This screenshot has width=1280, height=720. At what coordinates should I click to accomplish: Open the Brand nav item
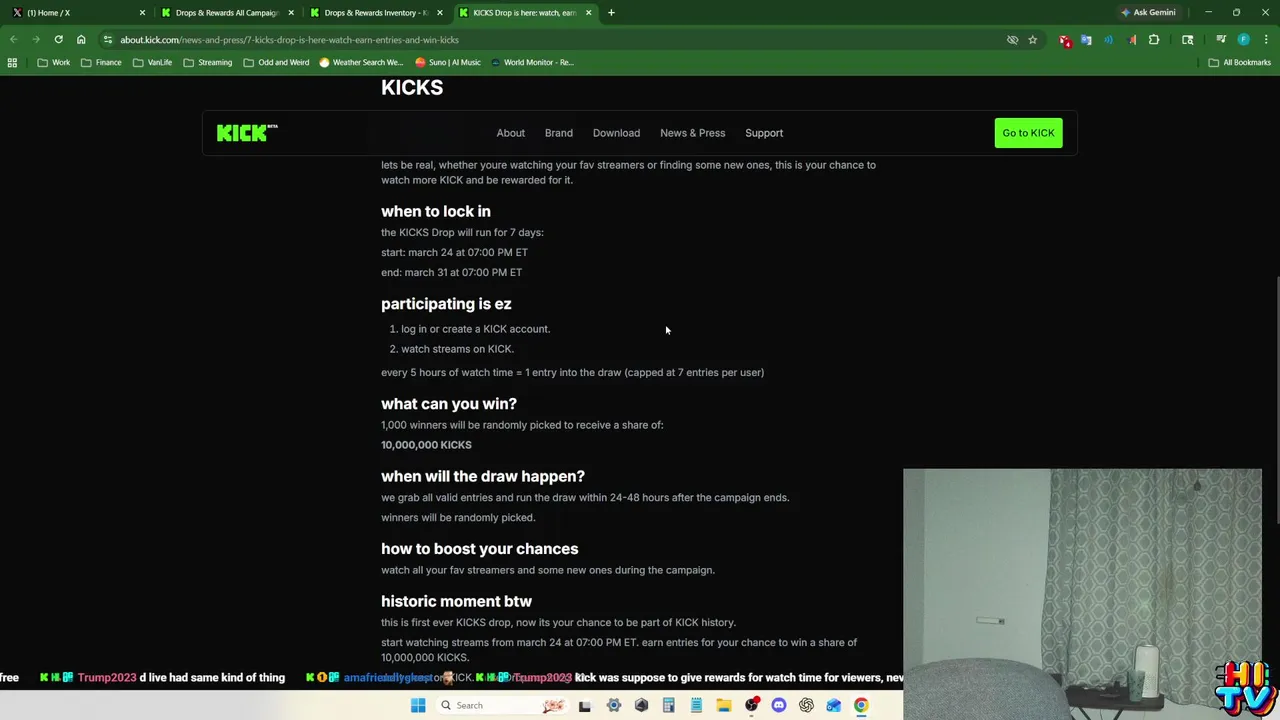[559, 133]
